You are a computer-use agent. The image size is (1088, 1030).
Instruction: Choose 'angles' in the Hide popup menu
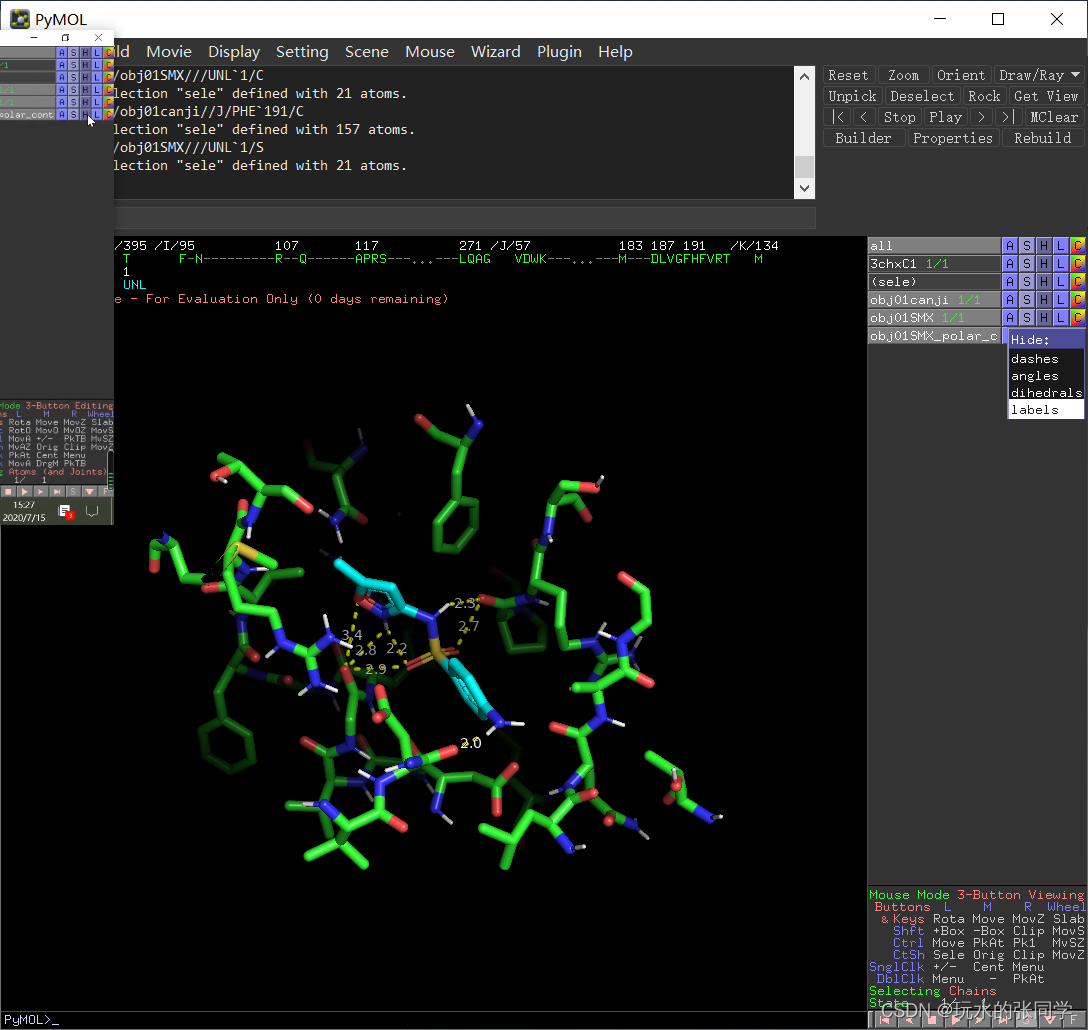coord(1045,375)
